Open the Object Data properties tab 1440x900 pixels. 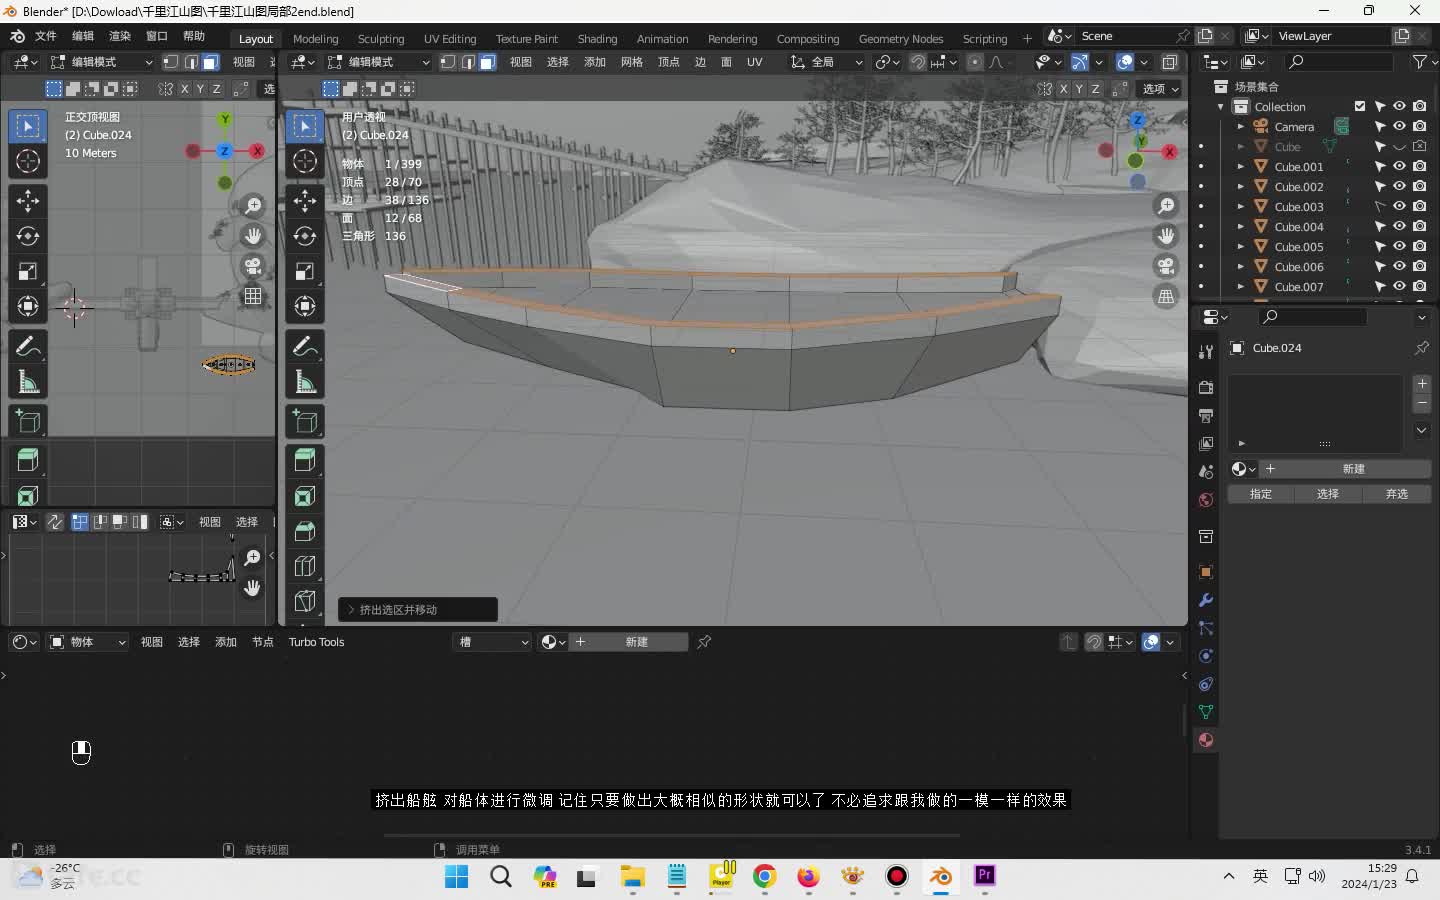coord(1206,712)
